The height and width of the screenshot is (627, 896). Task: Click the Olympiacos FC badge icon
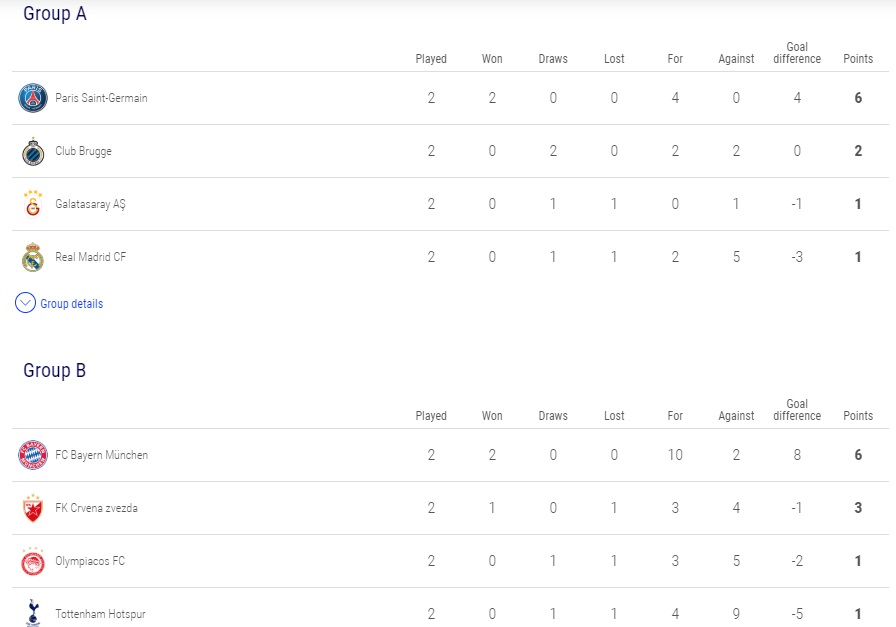point(33,561)
